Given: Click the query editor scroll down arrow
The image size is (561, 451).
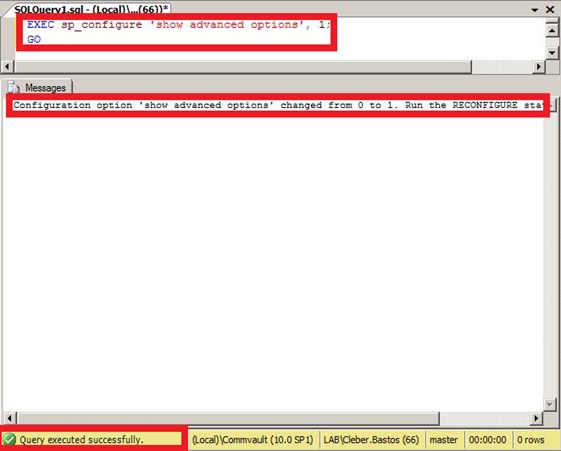Looking at the screenshot, I should pos(552,53).
